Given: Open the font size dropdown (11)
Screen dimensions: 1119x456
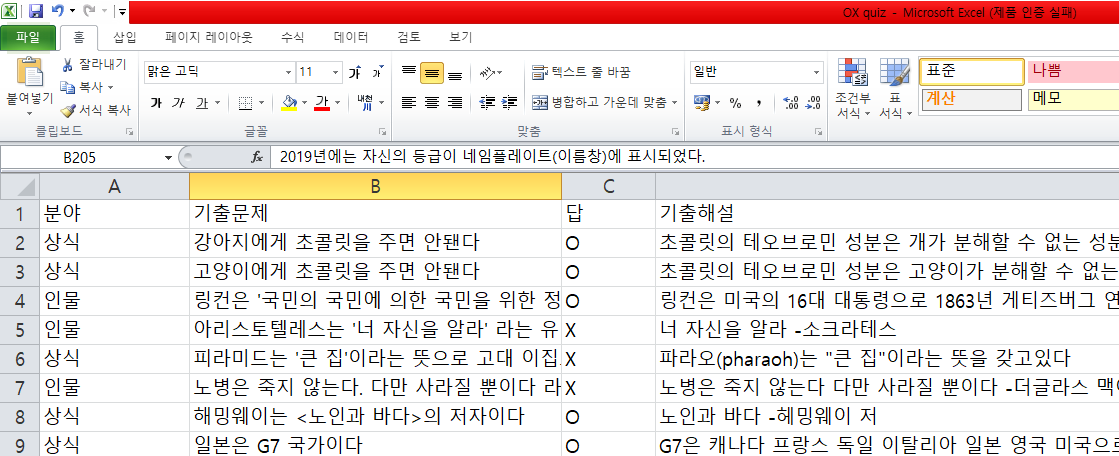Looking at the screenshot, I should pyautogui.click(x=337, y=73).
